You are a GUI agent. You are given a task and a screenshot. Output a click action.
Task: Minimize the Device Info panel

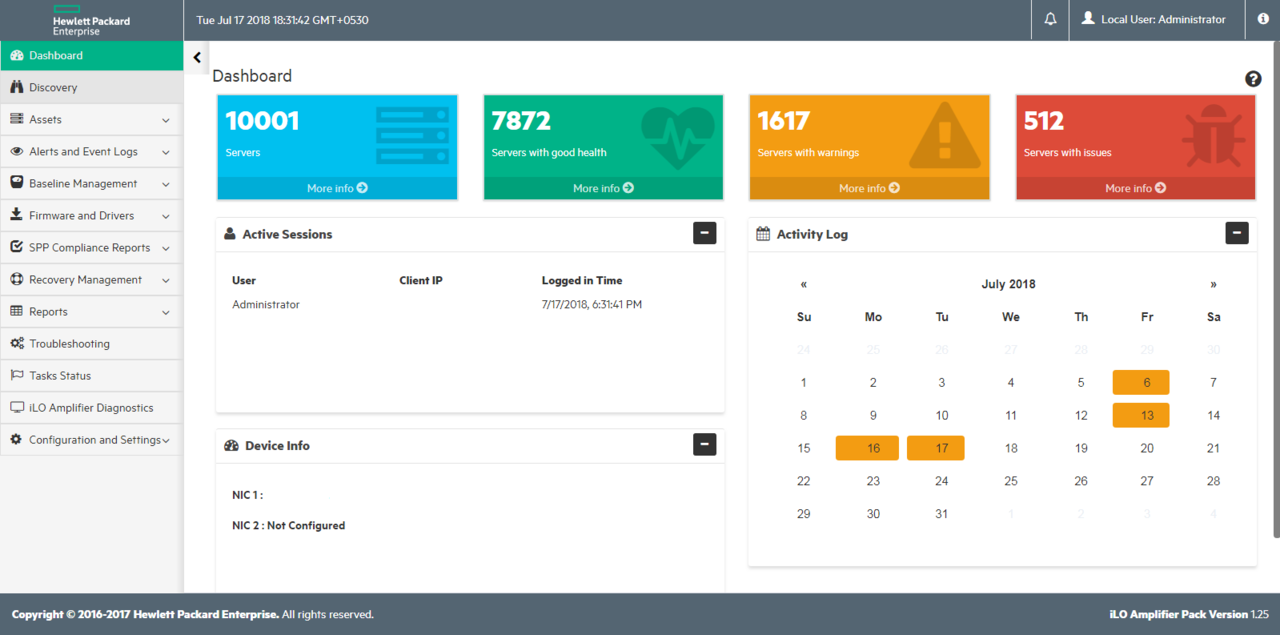tap(705, 445)
